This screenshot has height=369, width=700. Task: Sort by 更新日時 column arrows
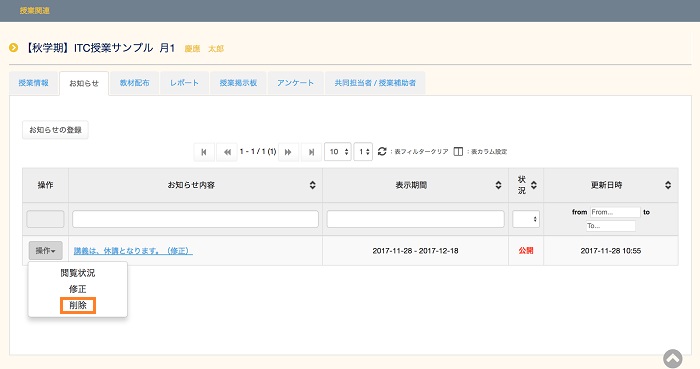[668, 185]
